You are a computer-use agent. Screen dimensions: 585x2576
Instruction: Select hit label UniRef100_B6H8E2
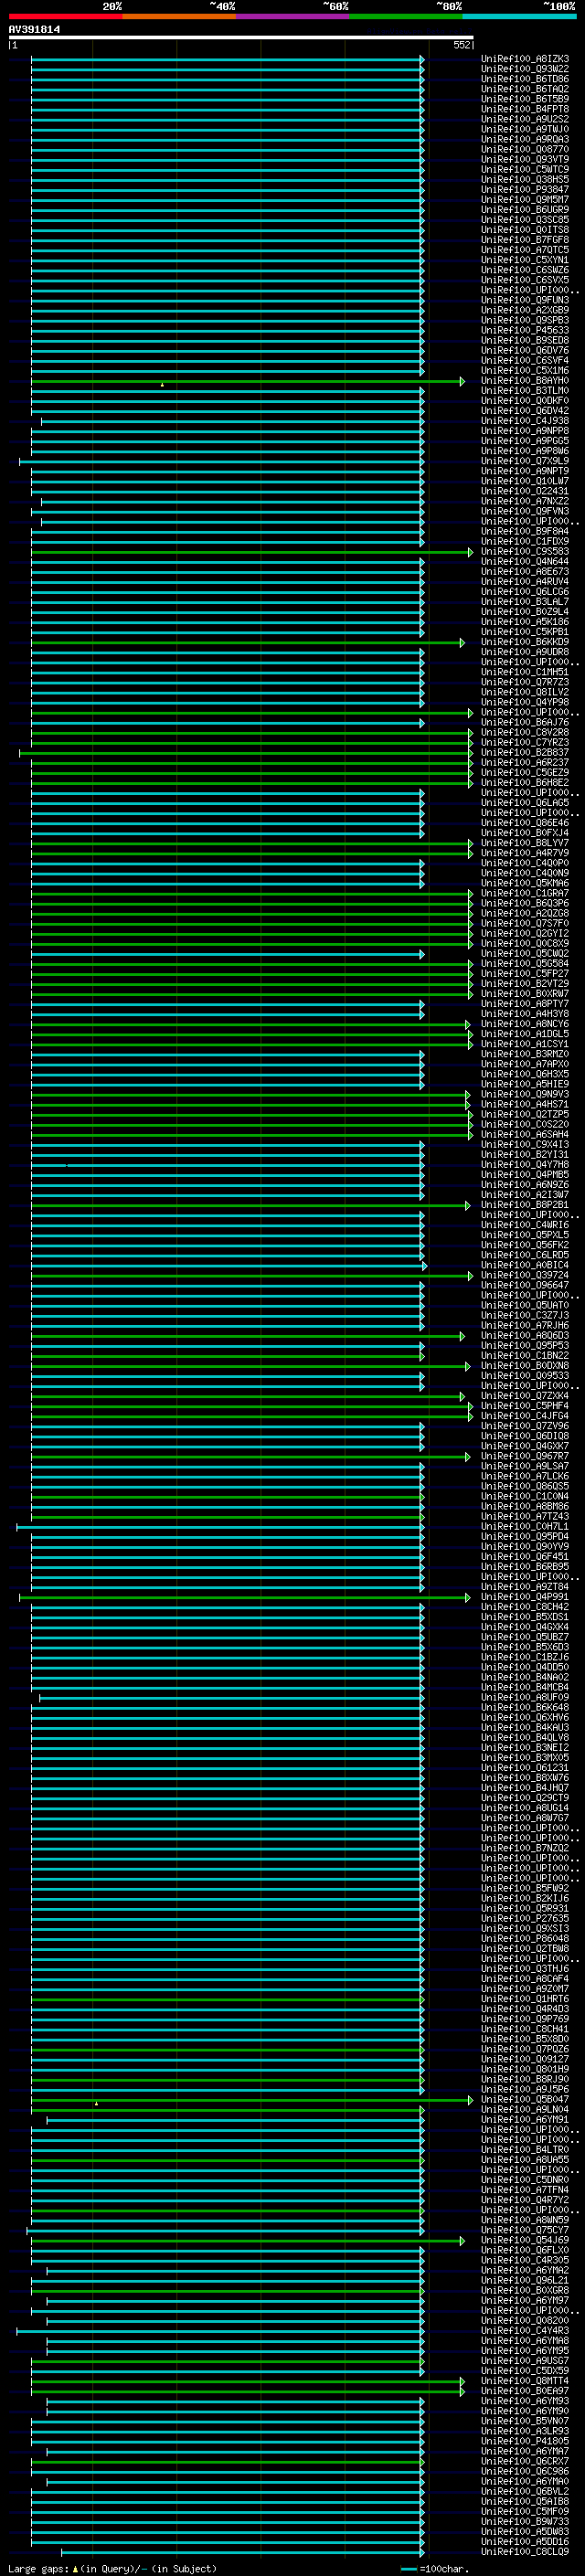[x=525, y=783]
